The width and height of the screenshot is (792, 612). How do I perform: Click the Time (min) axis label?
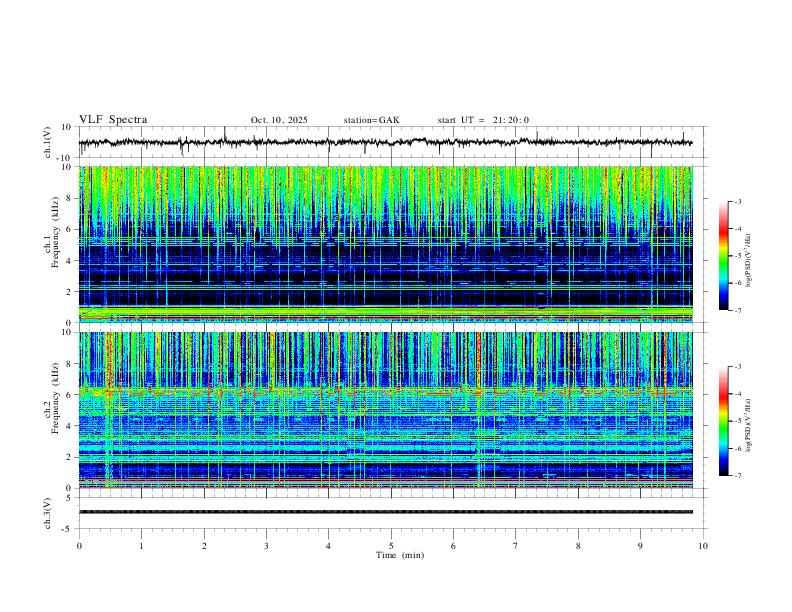(400, 555)
